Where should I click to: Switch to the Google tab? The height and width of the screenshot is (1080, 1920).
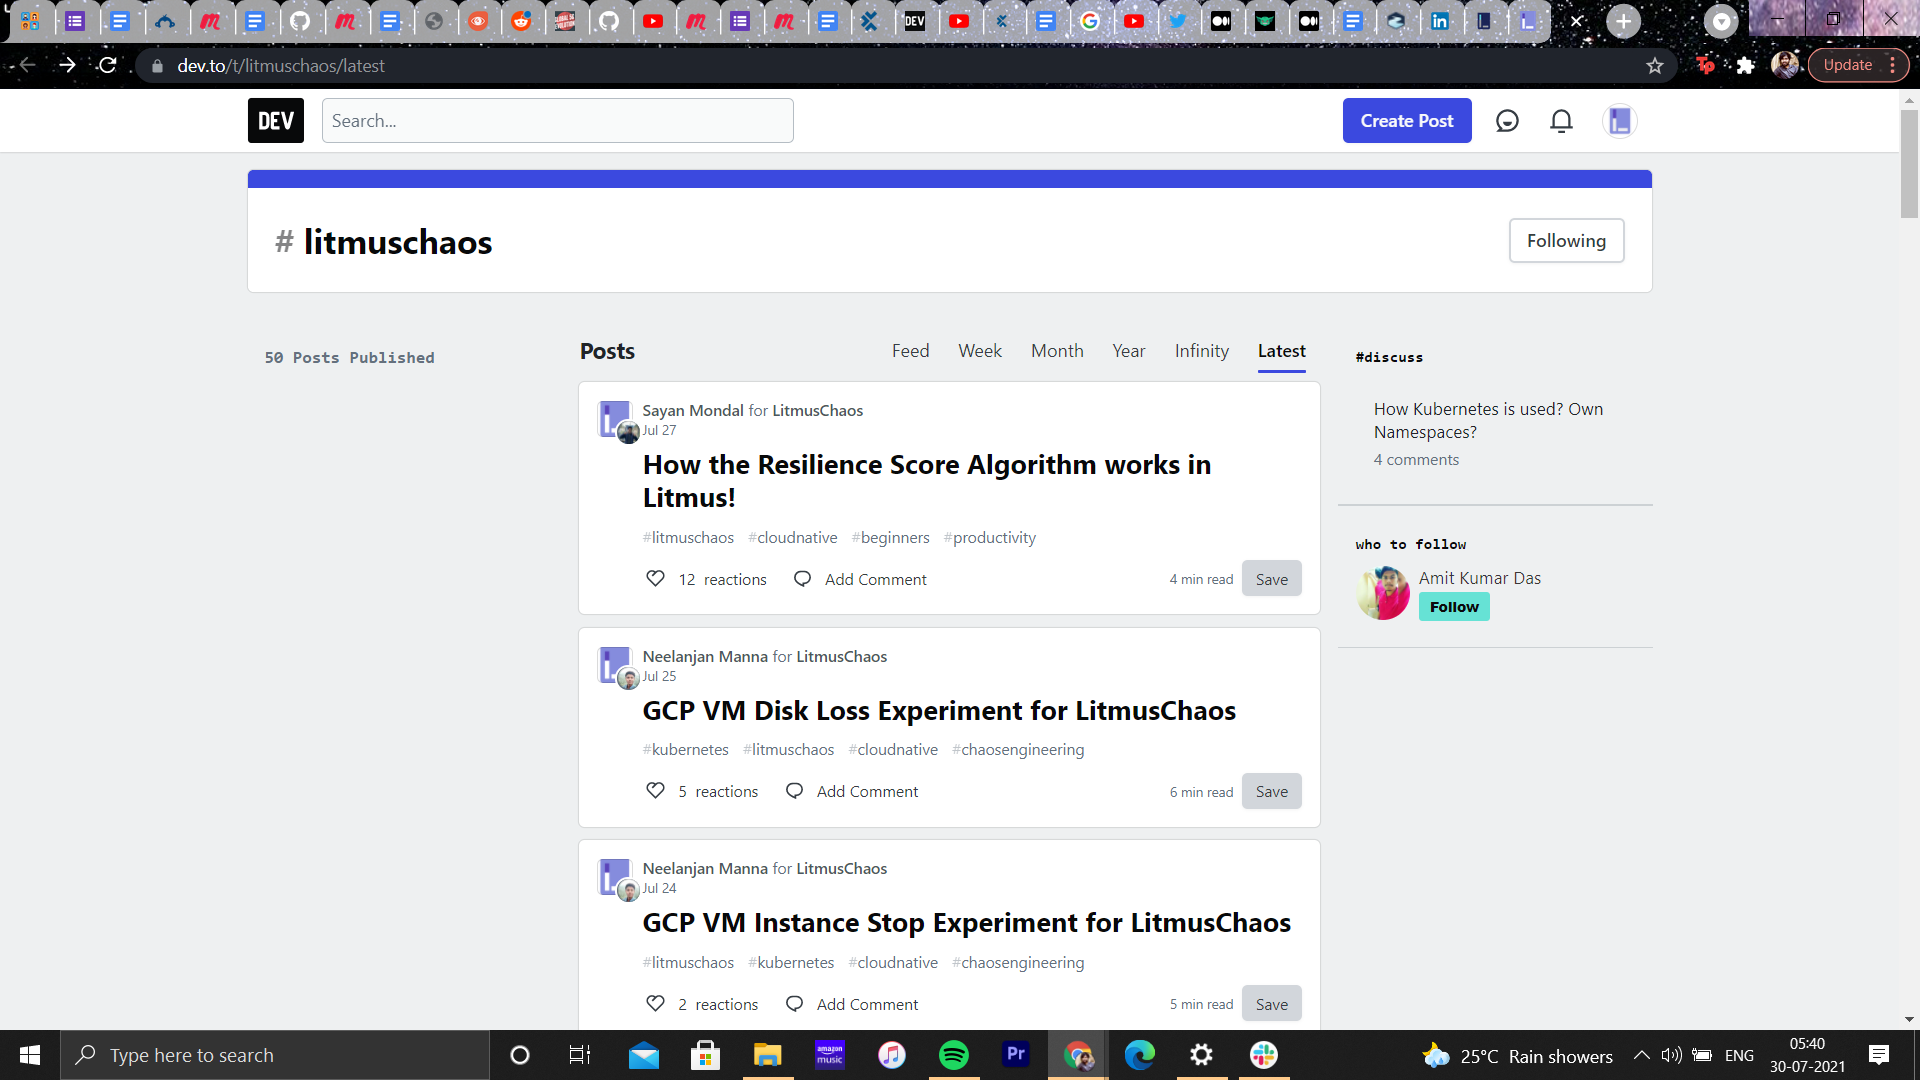[1090, 21]
